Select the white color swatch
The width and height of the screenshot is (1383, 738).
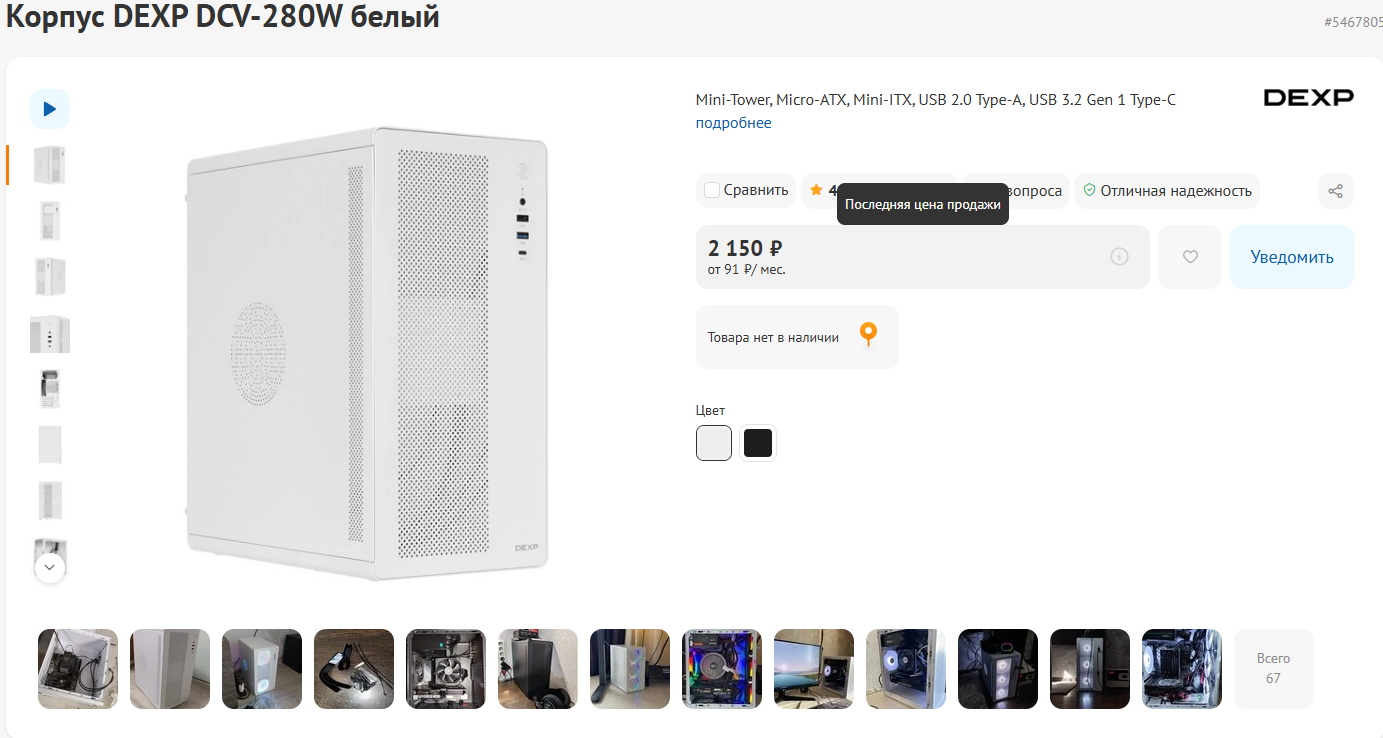(x=714, y=443)
